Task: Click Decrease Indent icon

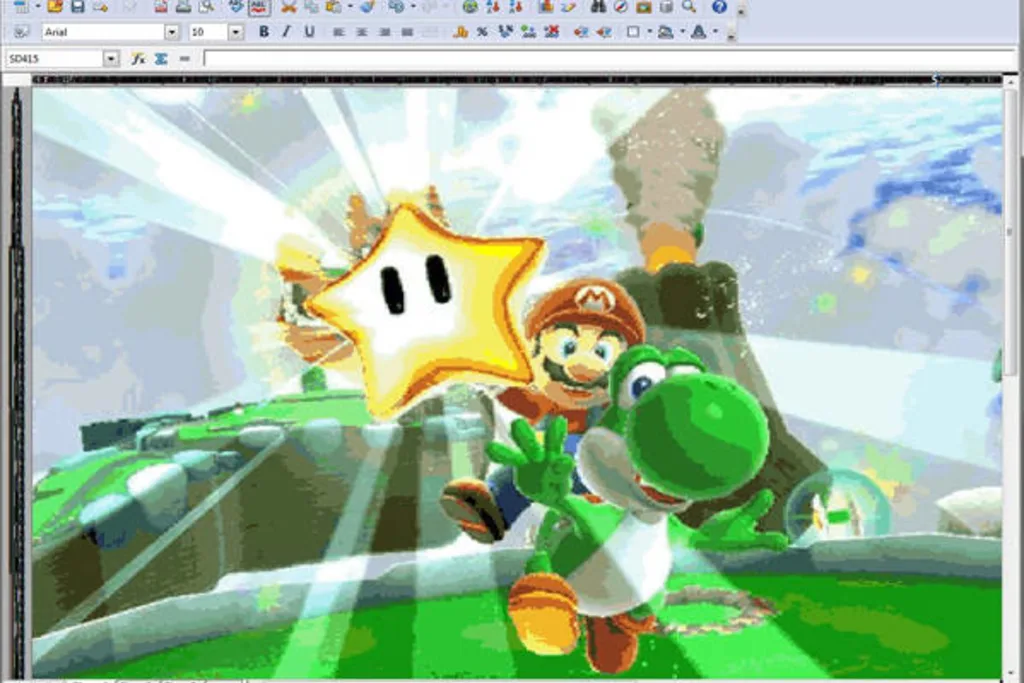Action: [x=581, y=31]
